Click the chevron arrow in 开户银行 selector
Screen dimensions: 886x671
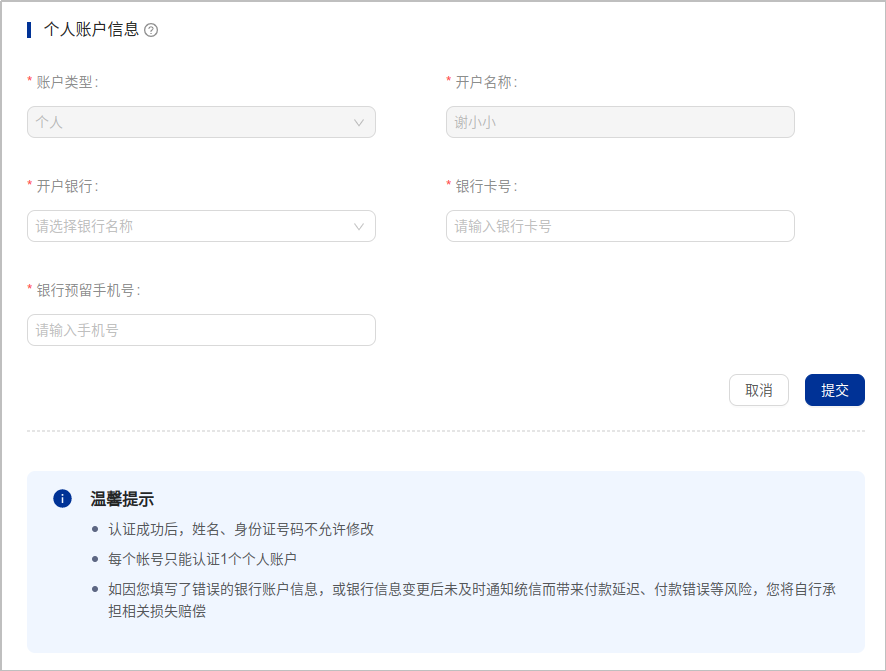click(360, 226)
